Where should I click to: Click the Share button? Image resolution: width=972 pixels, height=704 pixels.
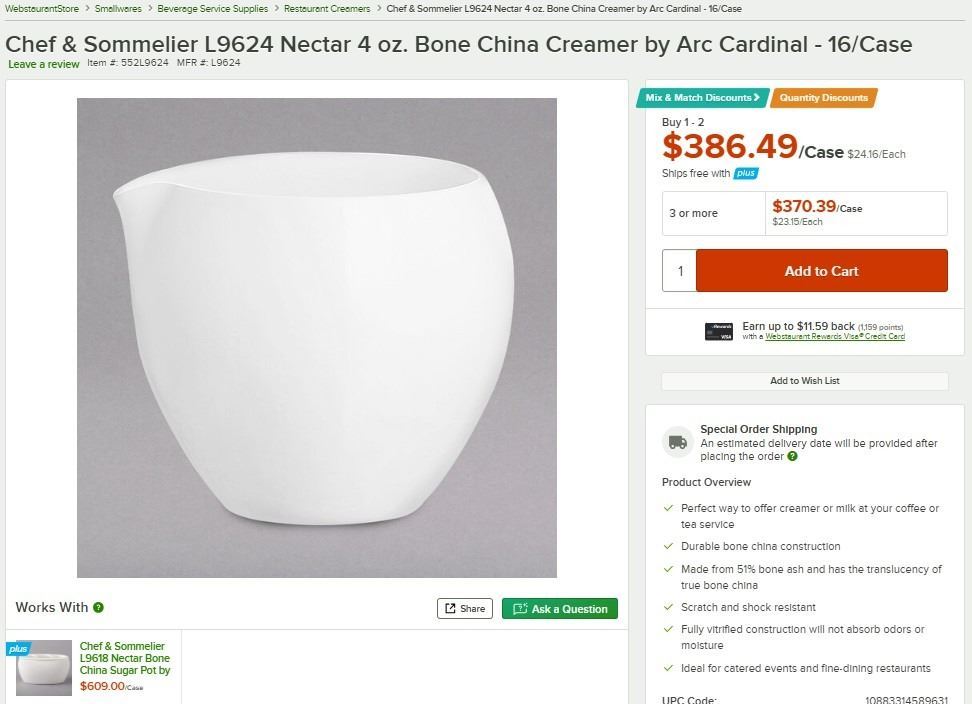click(x=465, y=608)
